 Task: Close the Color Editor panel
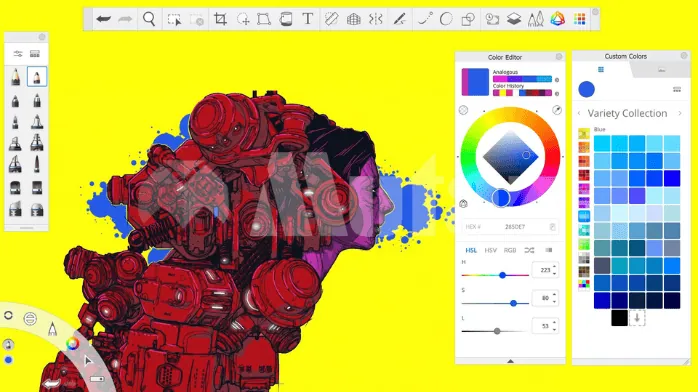tap(559, 57)
